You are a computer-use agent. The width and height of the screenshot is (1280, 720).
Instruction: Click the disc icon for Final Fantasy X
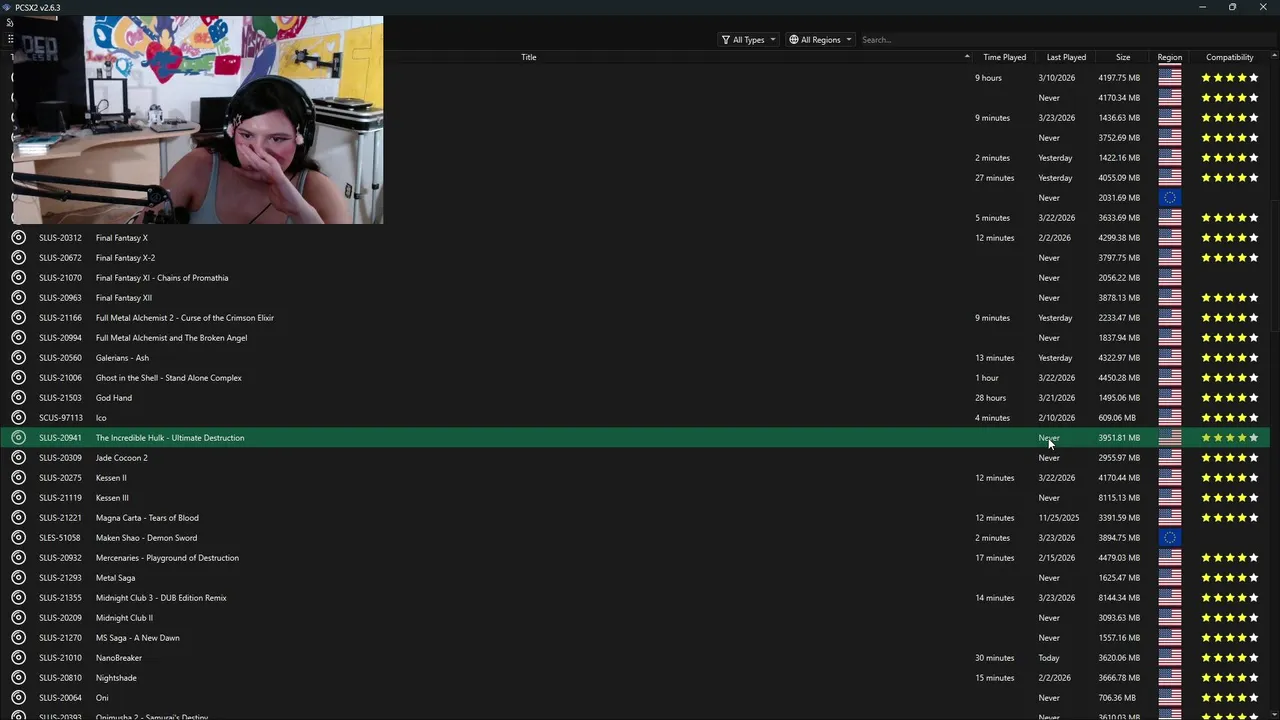(18, 238)
